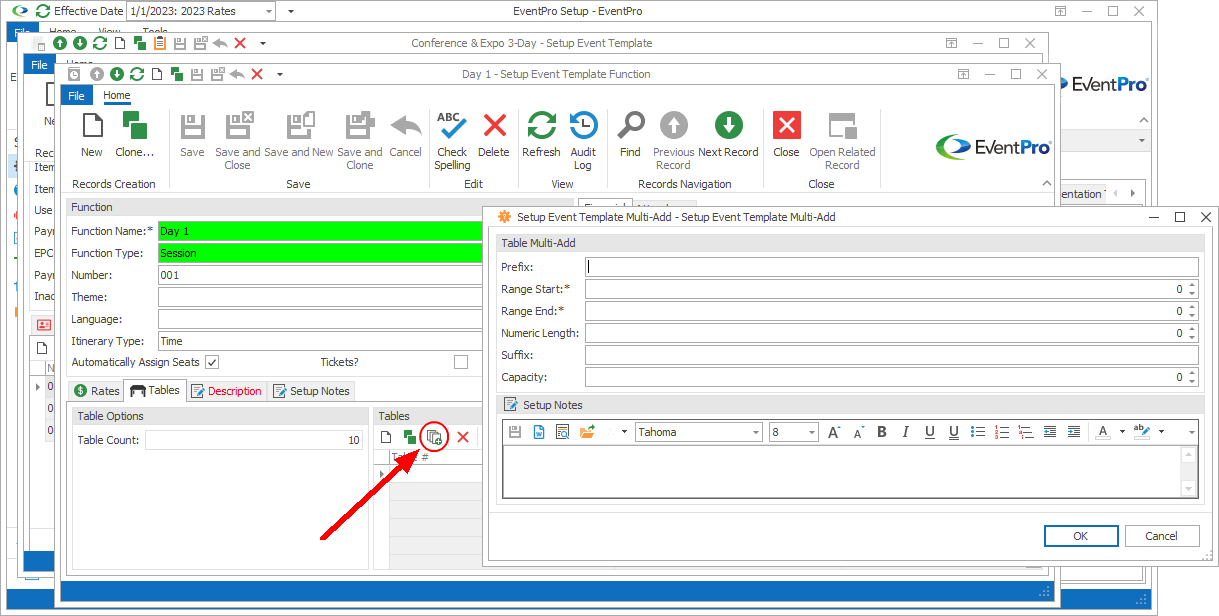Uncheck Automatically Assign Seats checkbox

coord(212,362)
